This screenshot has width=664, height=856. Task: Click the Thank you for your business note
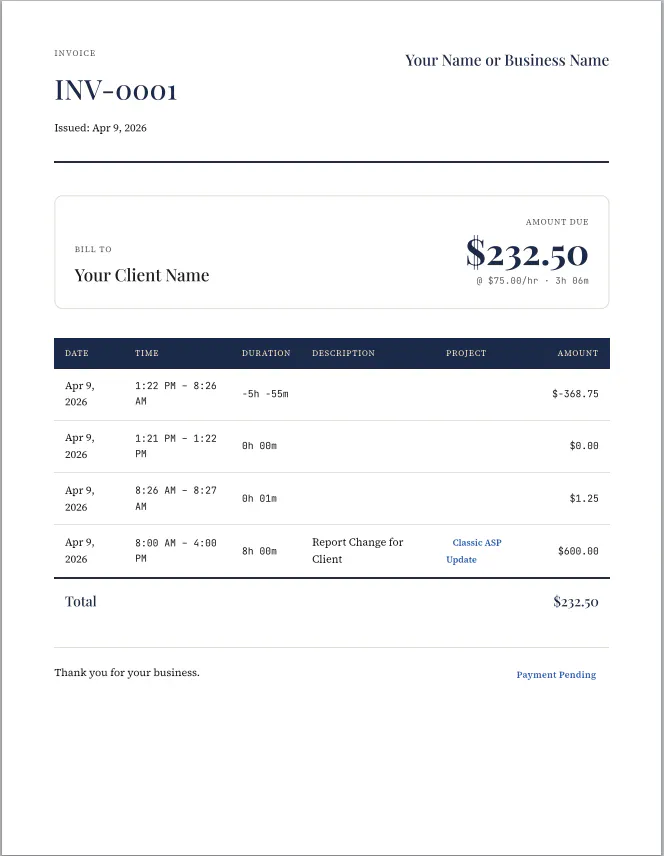pos(127,673)
